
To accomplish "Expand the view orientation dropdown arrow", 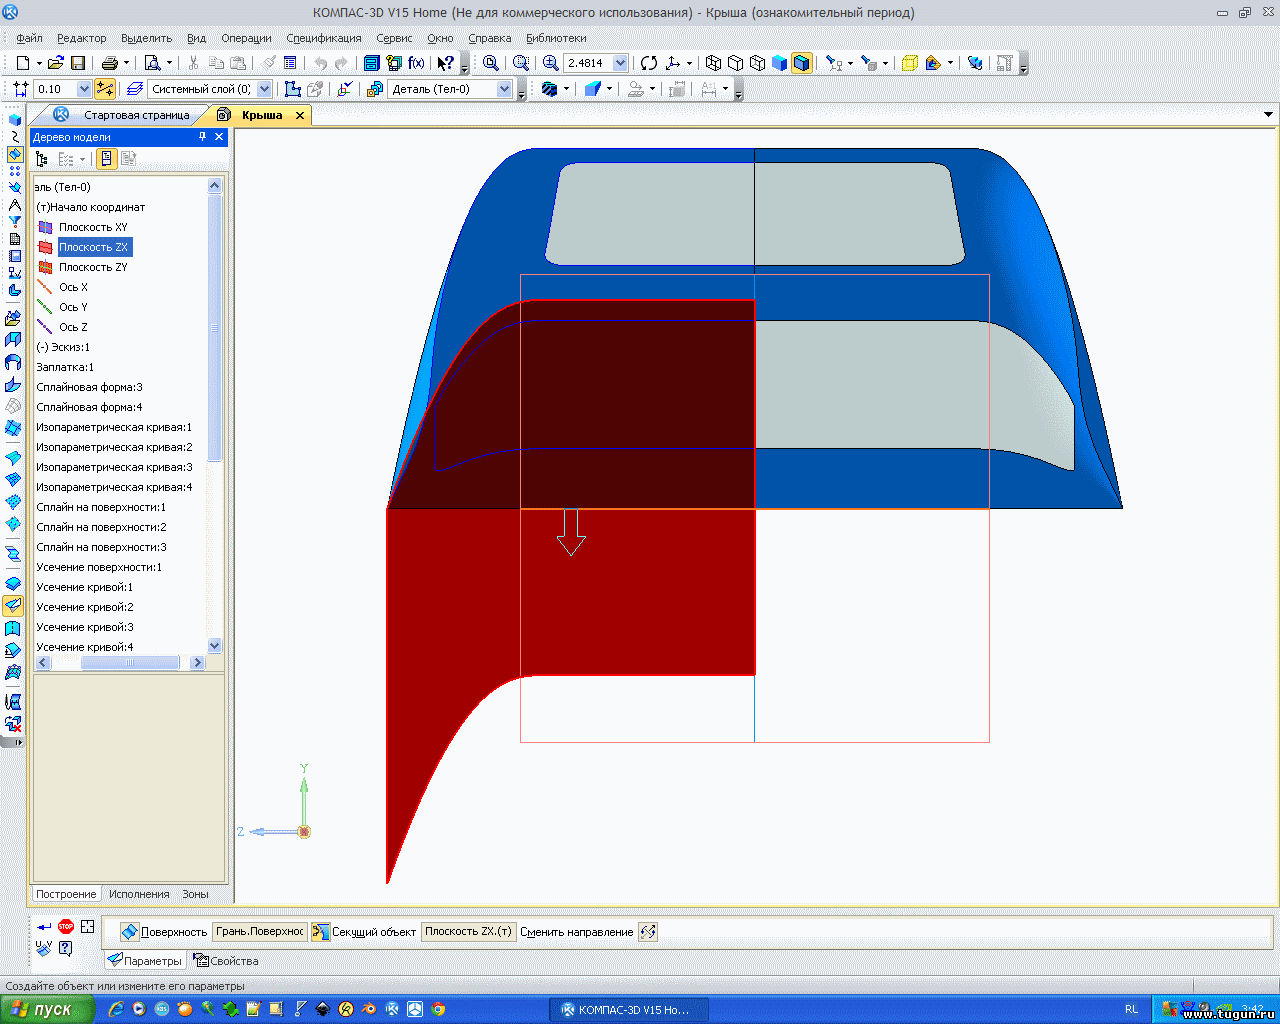I will 689,63.
